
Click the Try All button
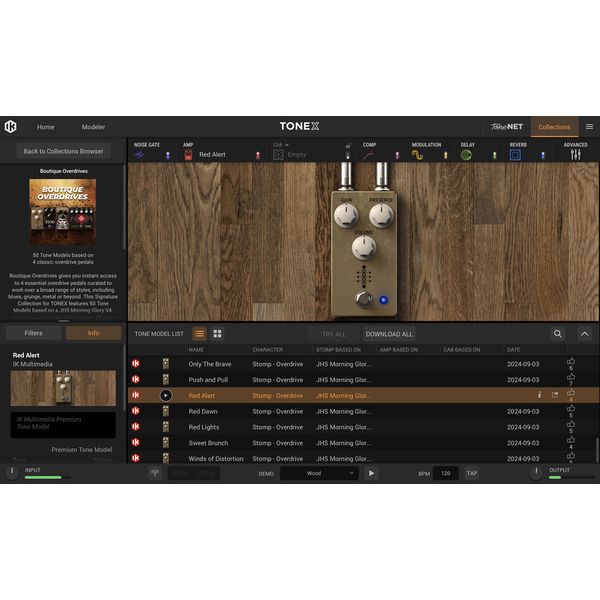point(334,334)
